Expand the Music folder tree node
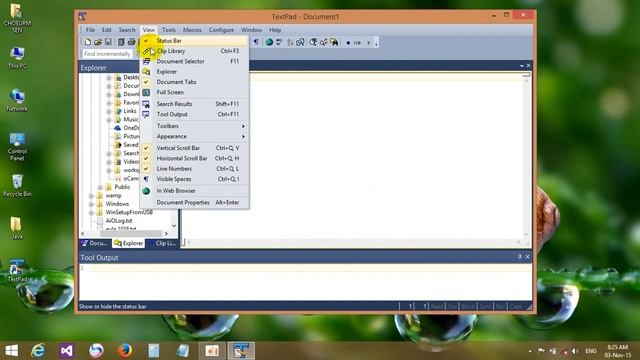This screenshot has height=360, width=640. coord(109,120)
